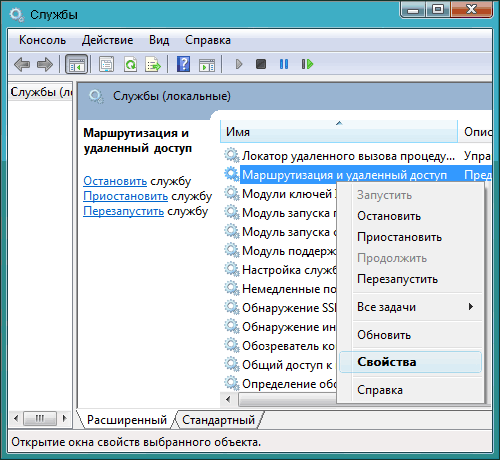Click the Pause service icon
This screenshot has height=460, width=500.
(284, 64)
